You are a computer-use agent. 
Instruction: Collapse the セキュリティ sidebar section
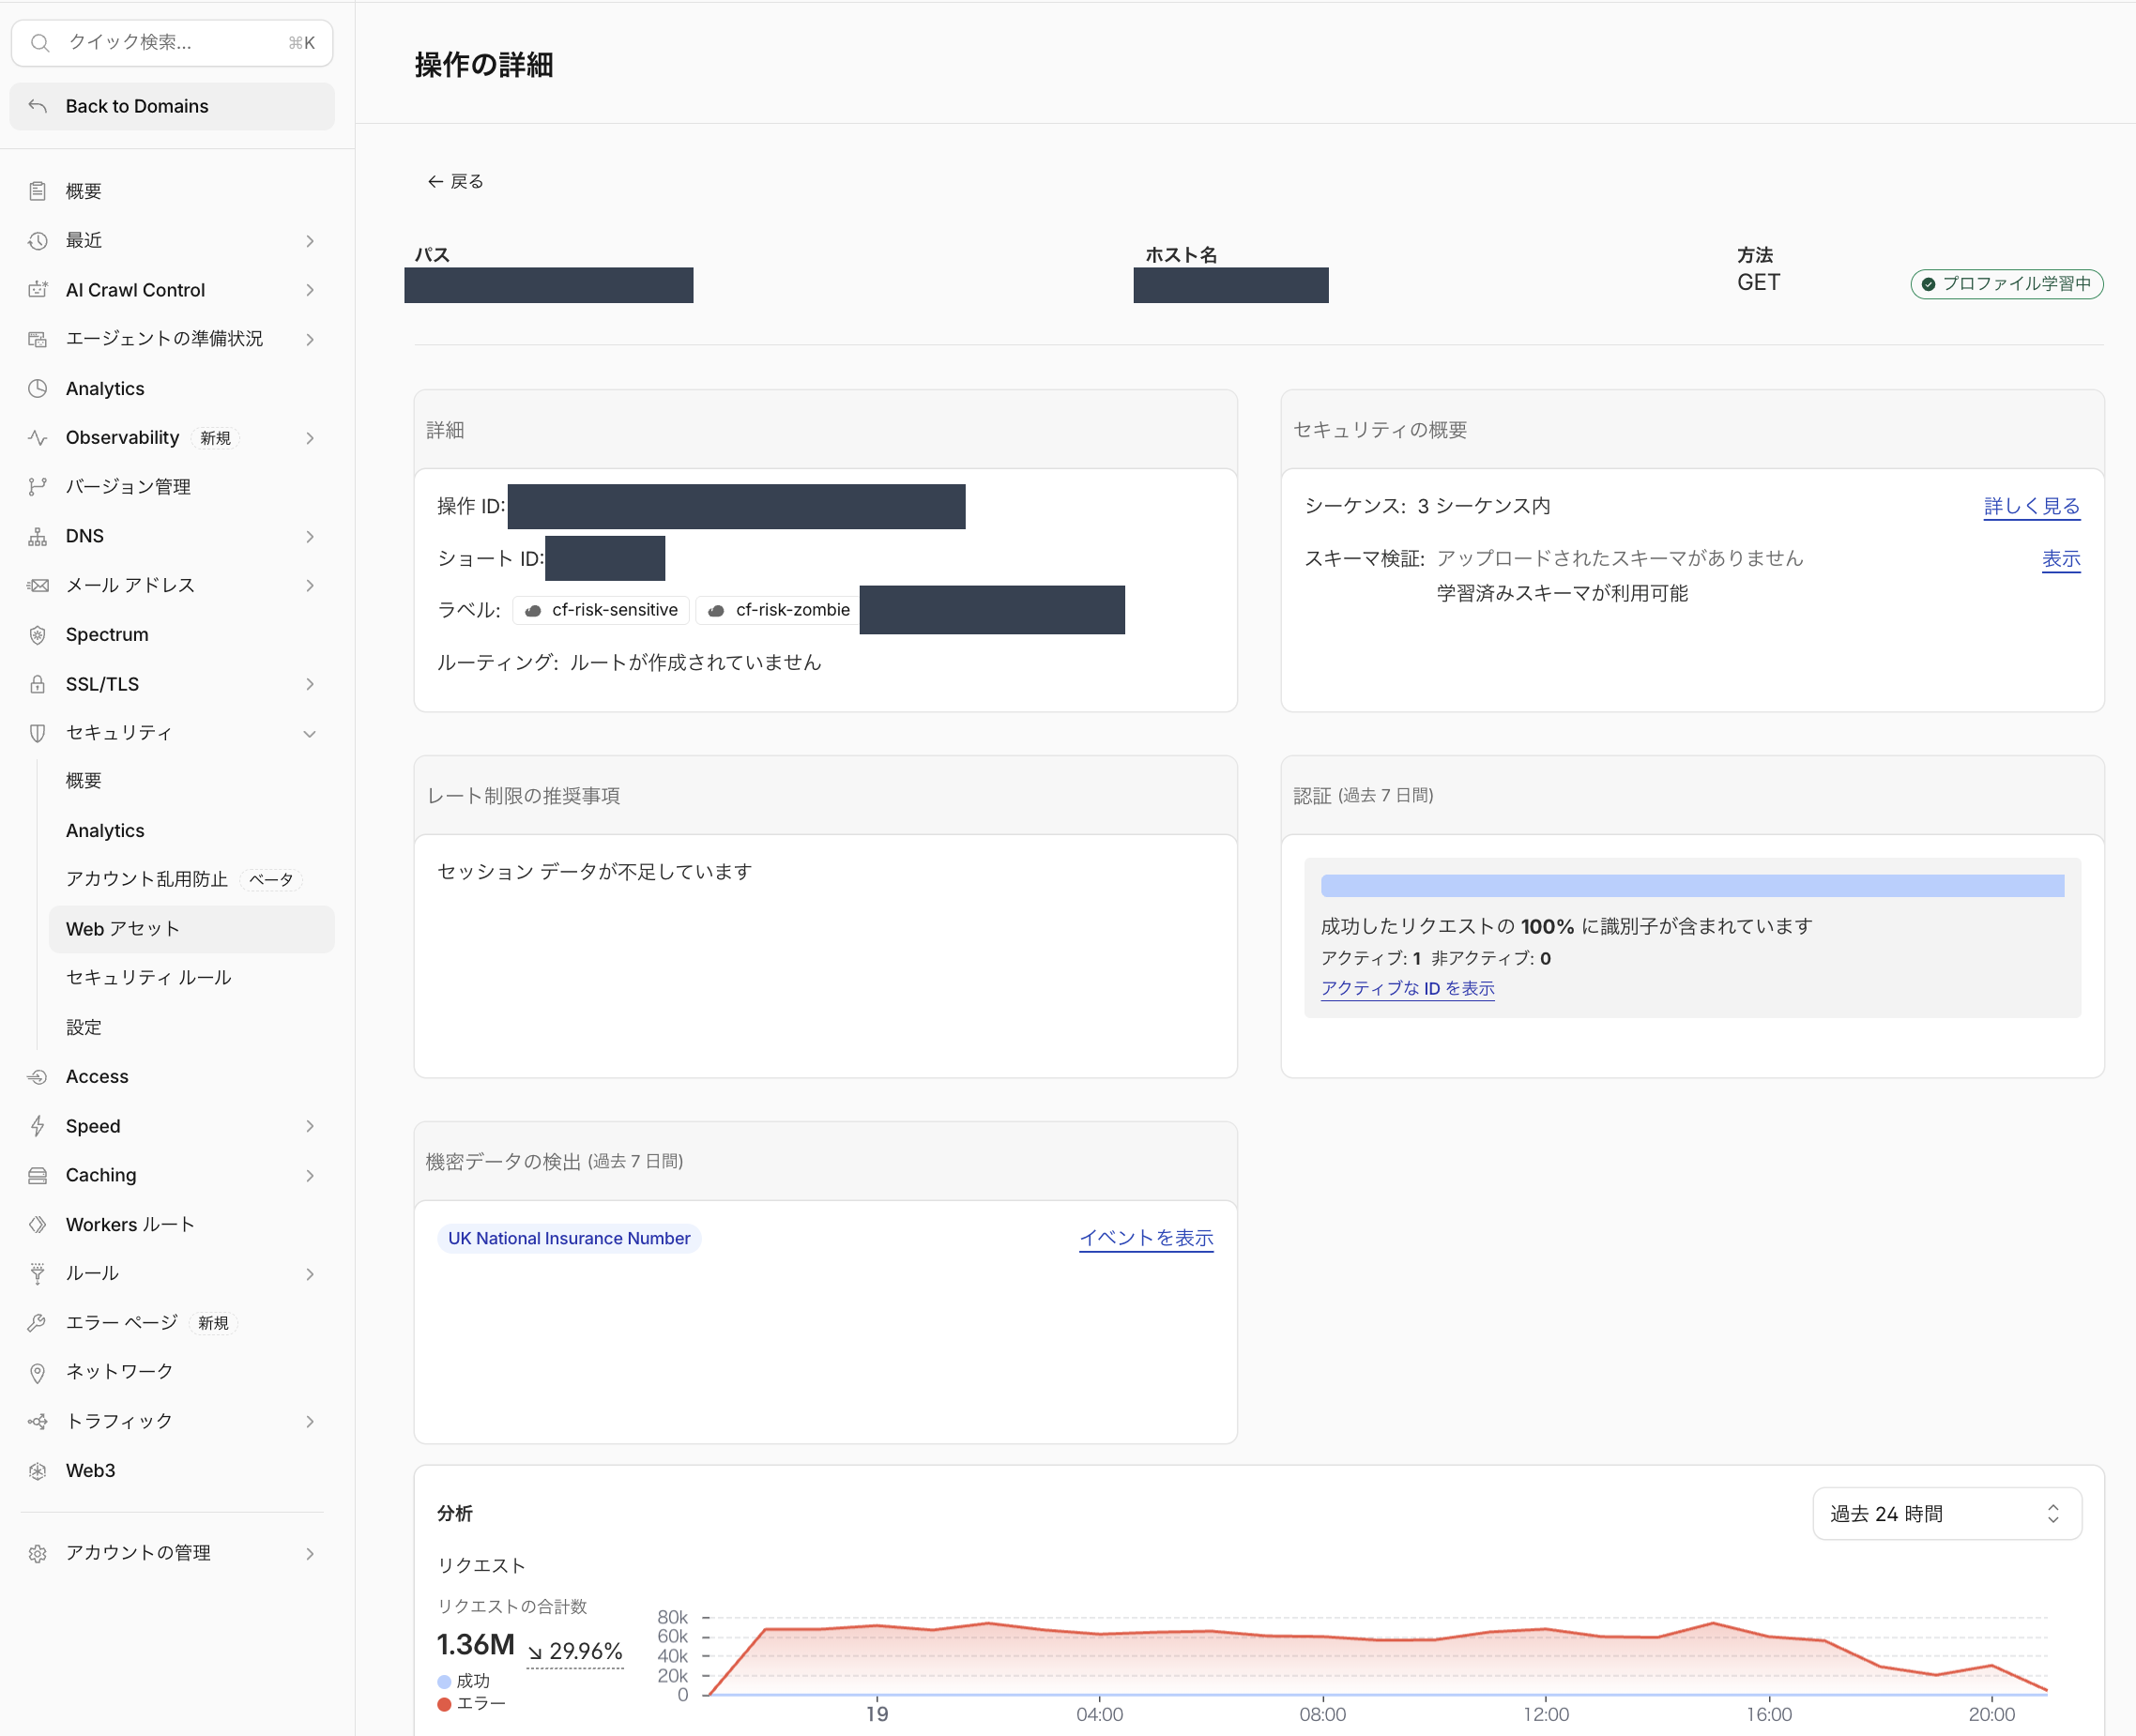(x=310, y=734)
